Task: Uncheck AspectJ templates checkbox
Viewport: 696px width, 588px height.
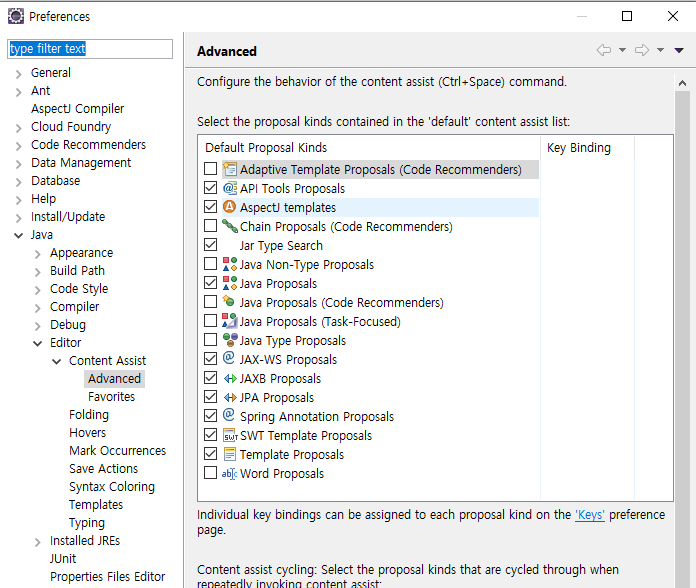Action: [x=210, y=207]
